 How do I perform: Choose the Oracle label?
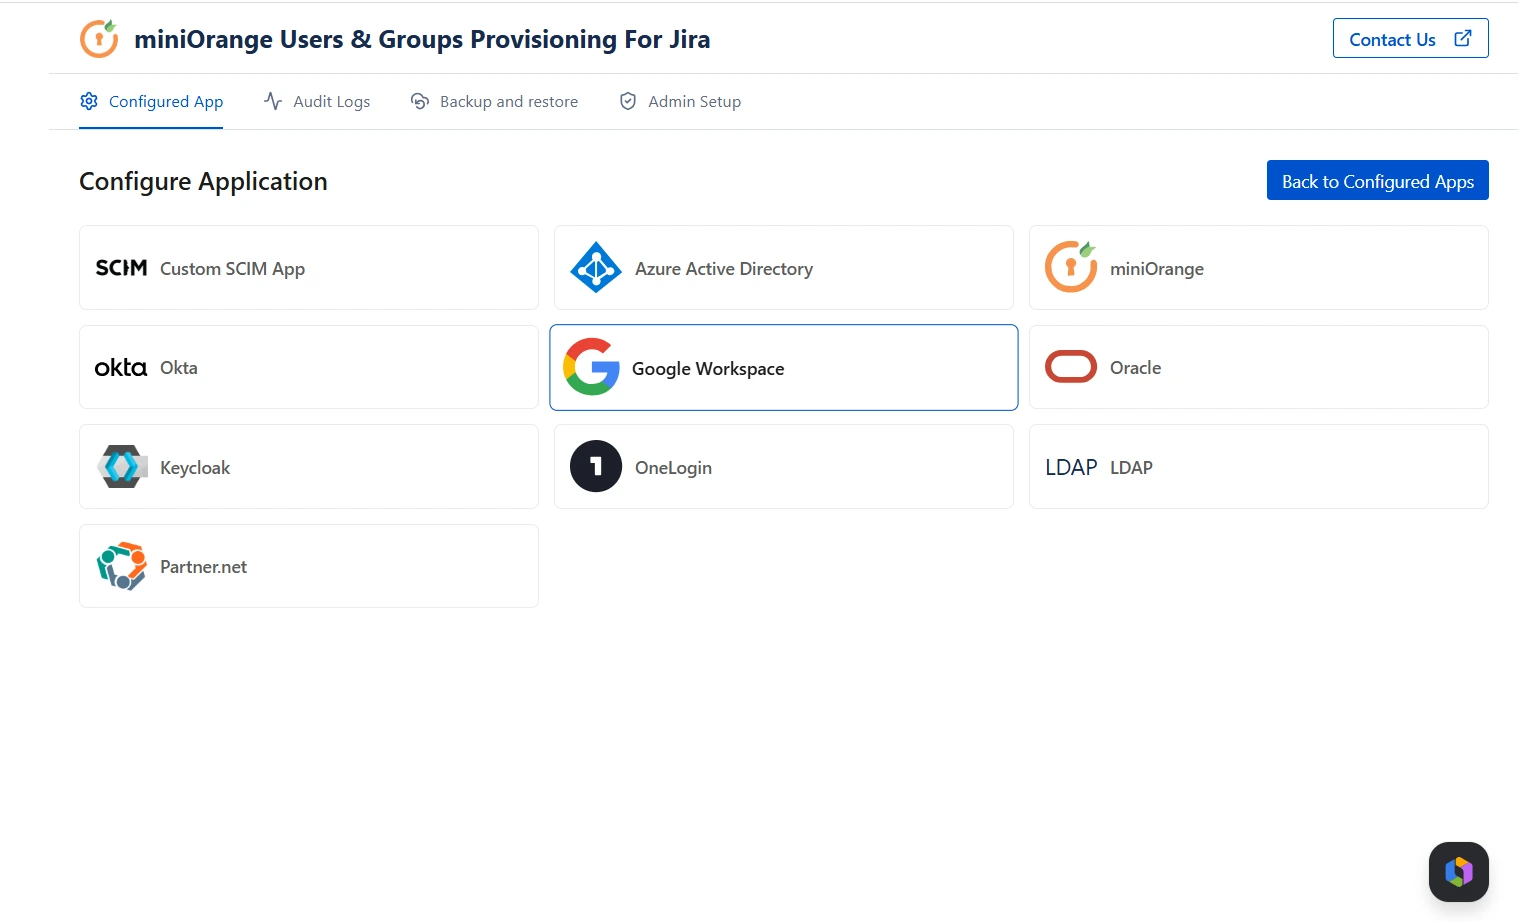(1136, 367)
